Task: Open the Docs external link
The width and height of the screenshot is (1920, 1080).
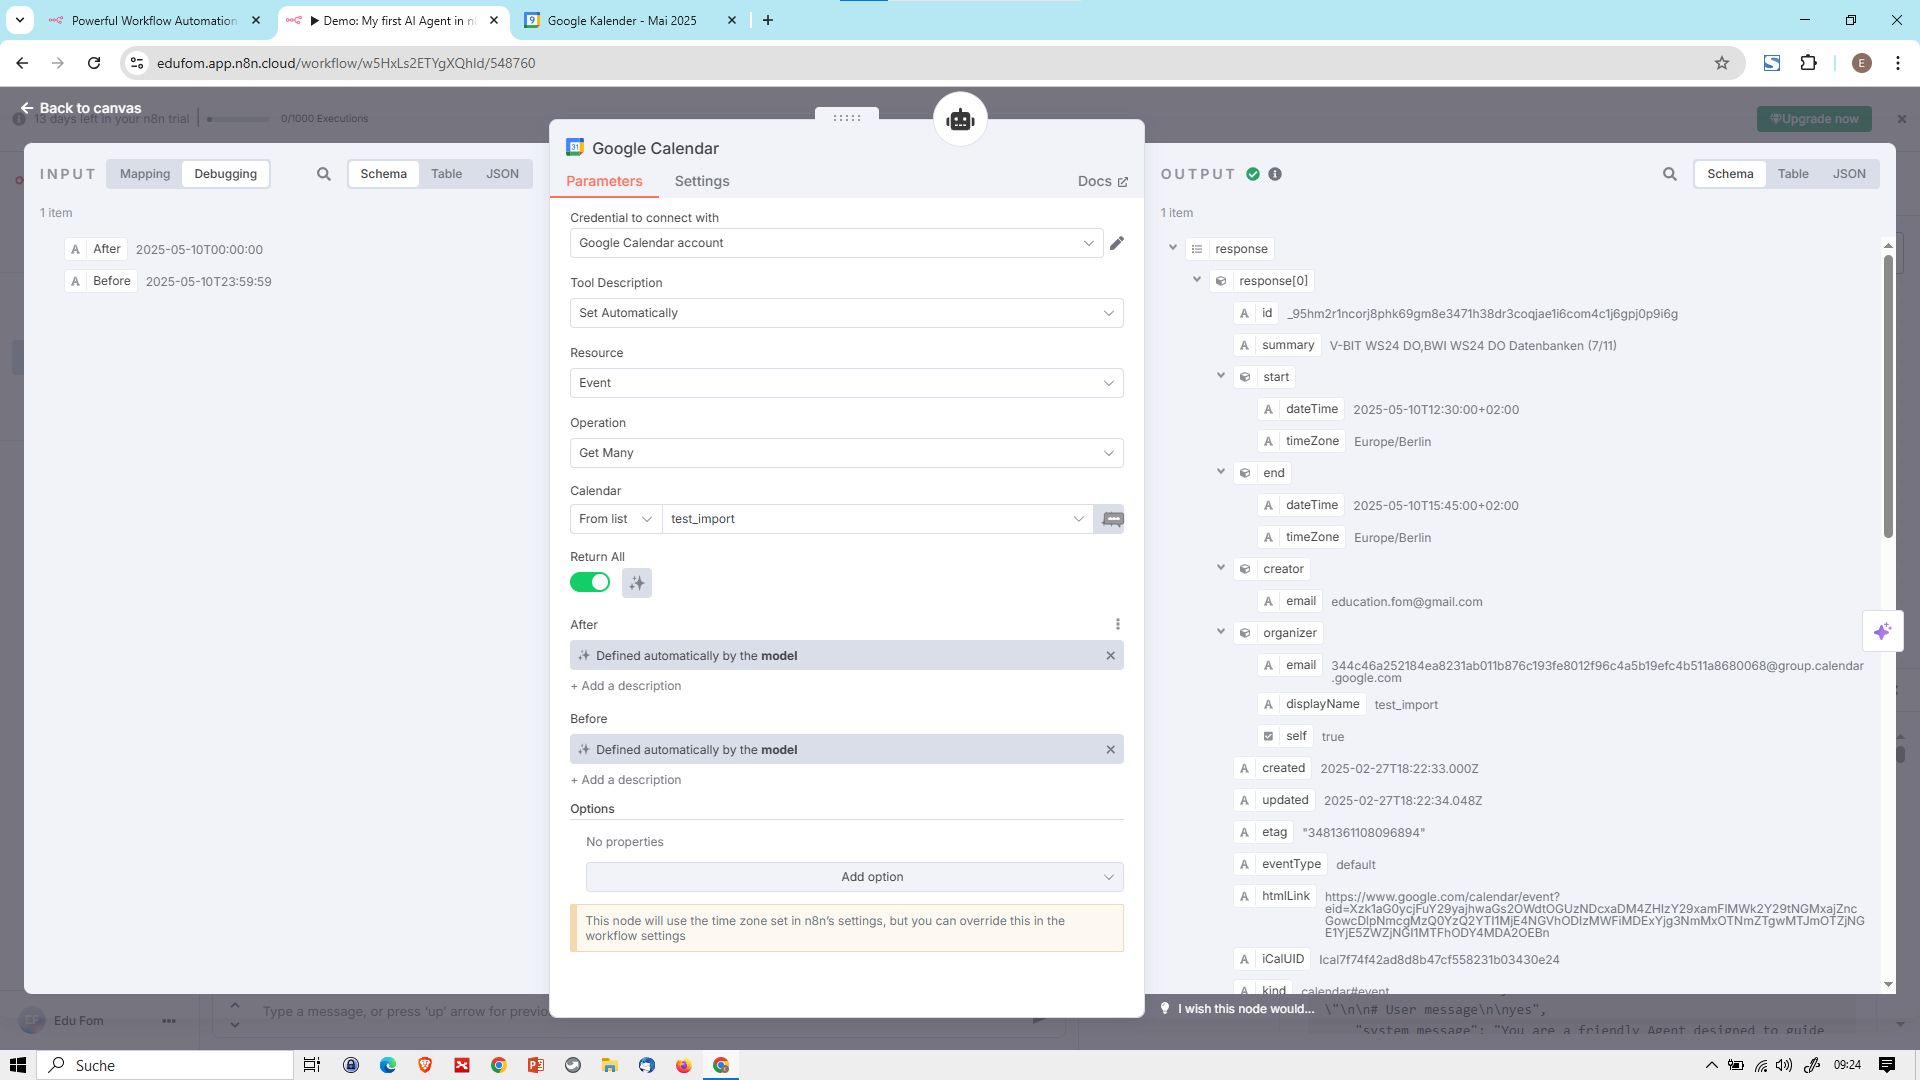Action: tap(1102, 182)
